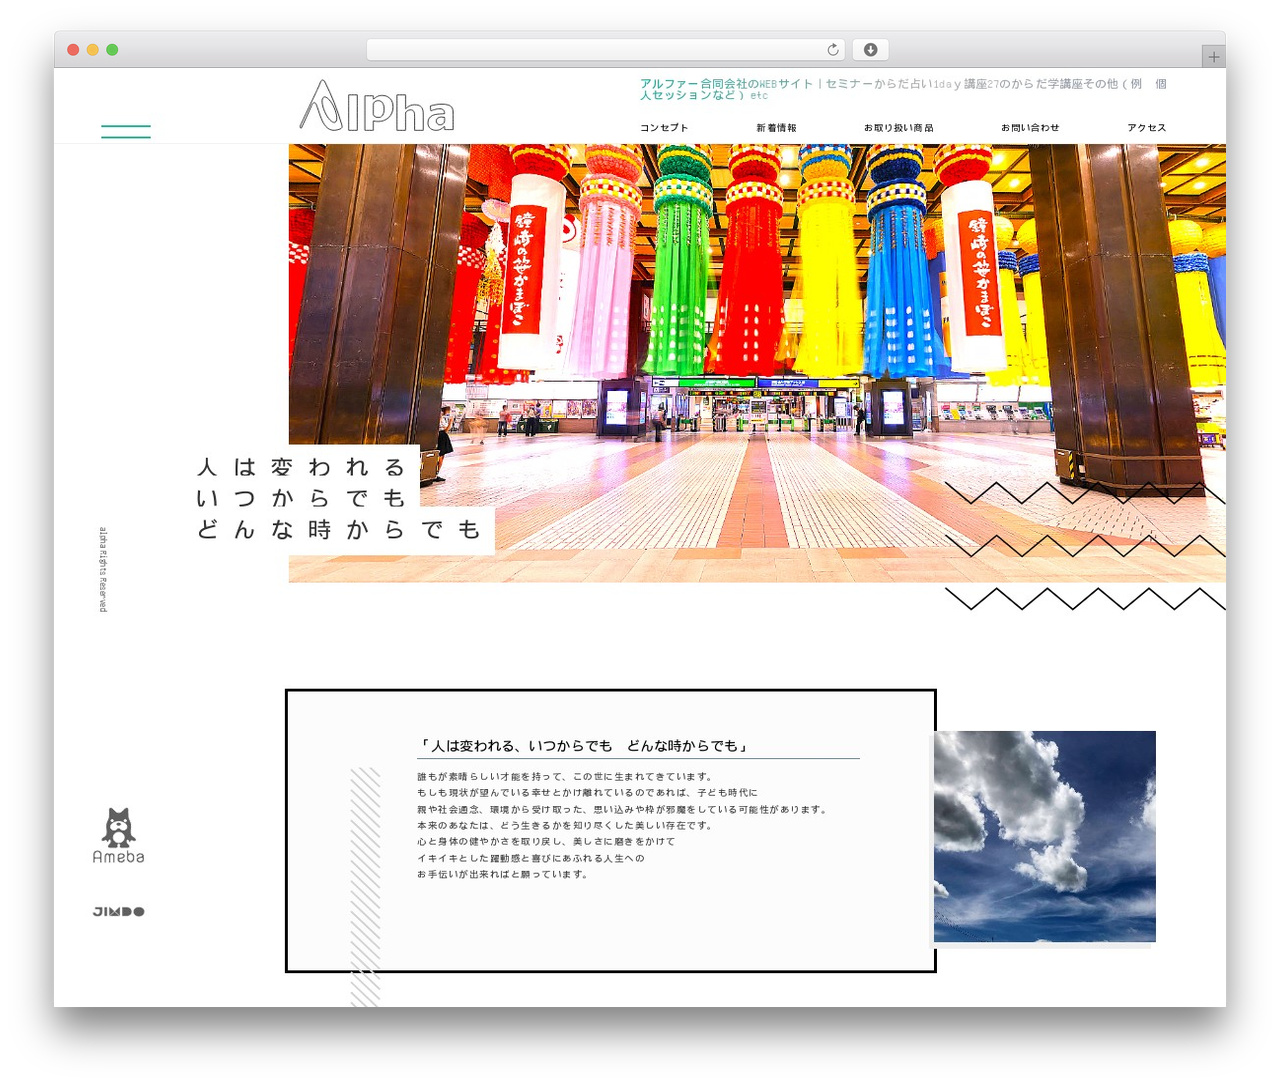Click the paragraph line 誰もが素晴らしい才能を持って

point(565,776)
